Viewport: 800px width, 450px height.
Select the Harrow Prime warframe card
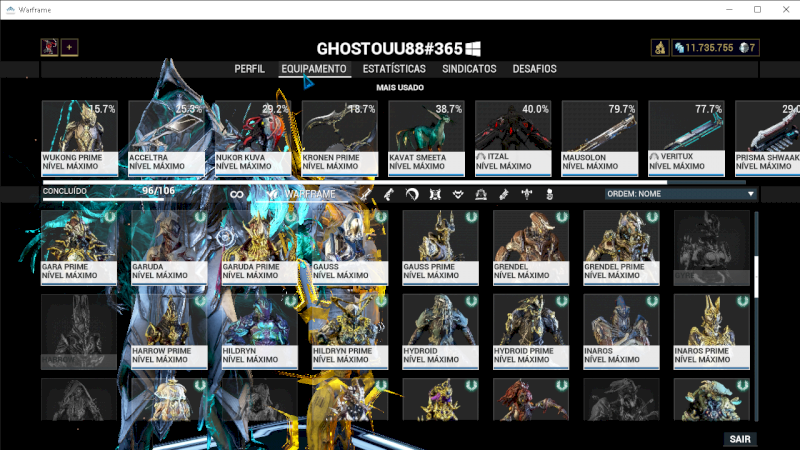tap(169, 332)
